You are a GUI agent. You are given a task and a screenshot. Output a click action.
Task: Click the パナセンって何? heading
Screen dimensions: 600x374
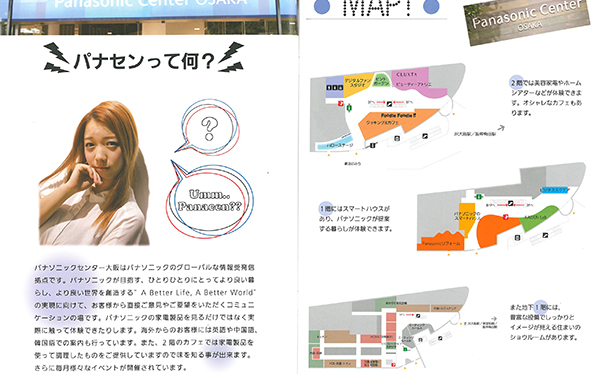143,60
